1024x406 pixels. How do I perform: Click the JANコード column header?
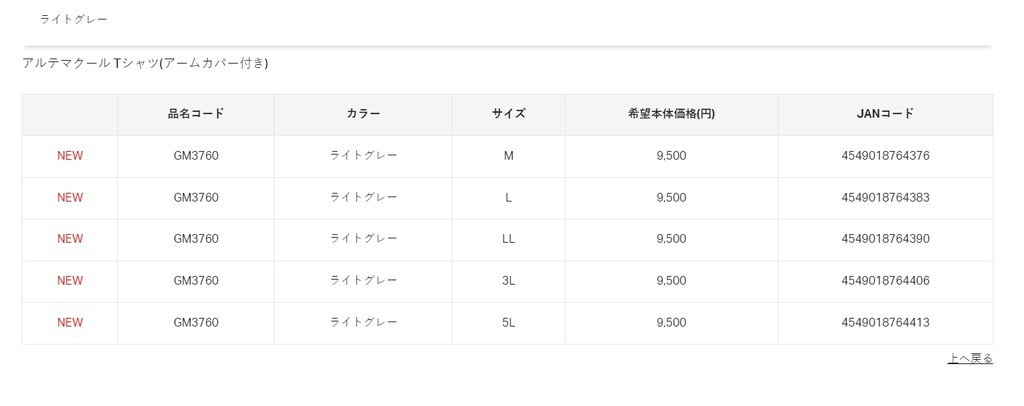885,114
